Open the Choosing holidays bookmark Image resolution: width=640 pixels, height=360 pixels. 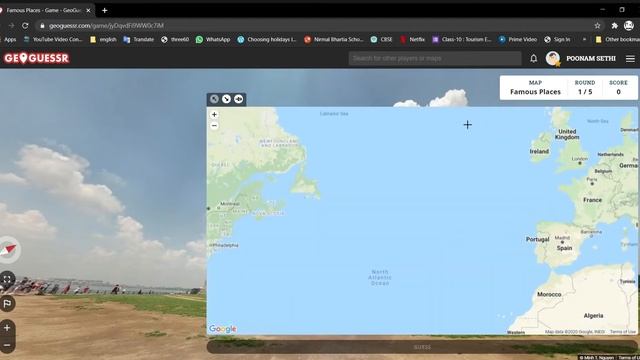point(267,40)
